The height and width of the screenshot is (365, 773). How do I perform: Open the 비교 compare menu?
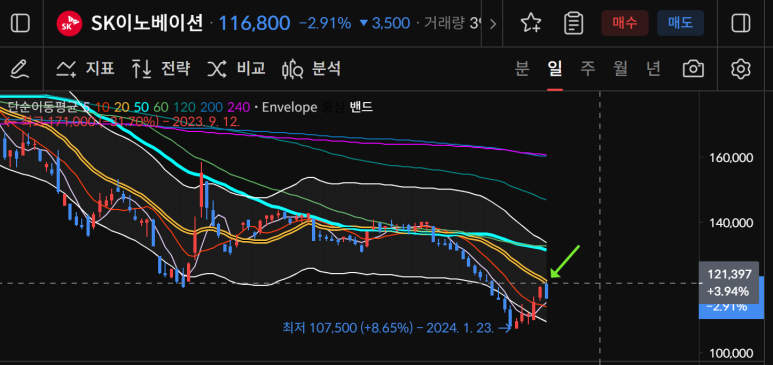[236, 69]
